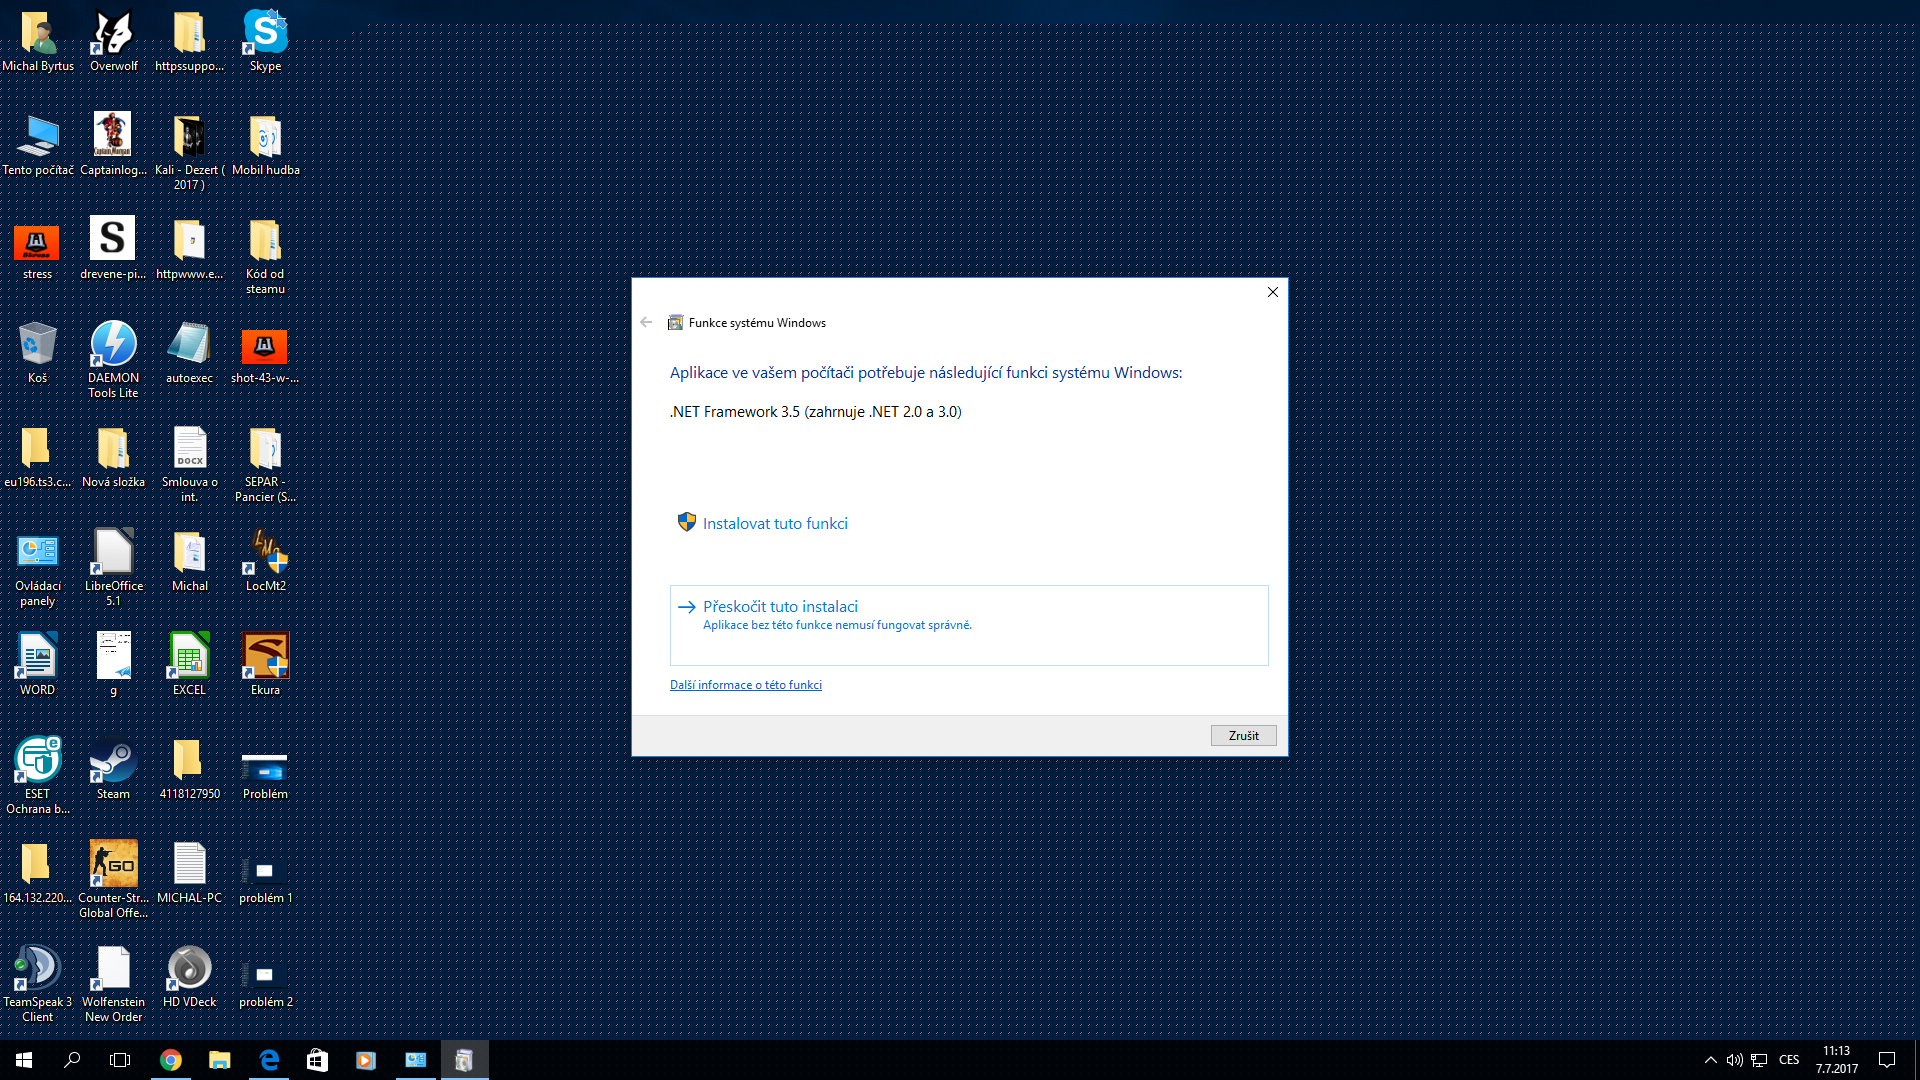Click the Overwolf desktop icon

click(x=113, y=40)
